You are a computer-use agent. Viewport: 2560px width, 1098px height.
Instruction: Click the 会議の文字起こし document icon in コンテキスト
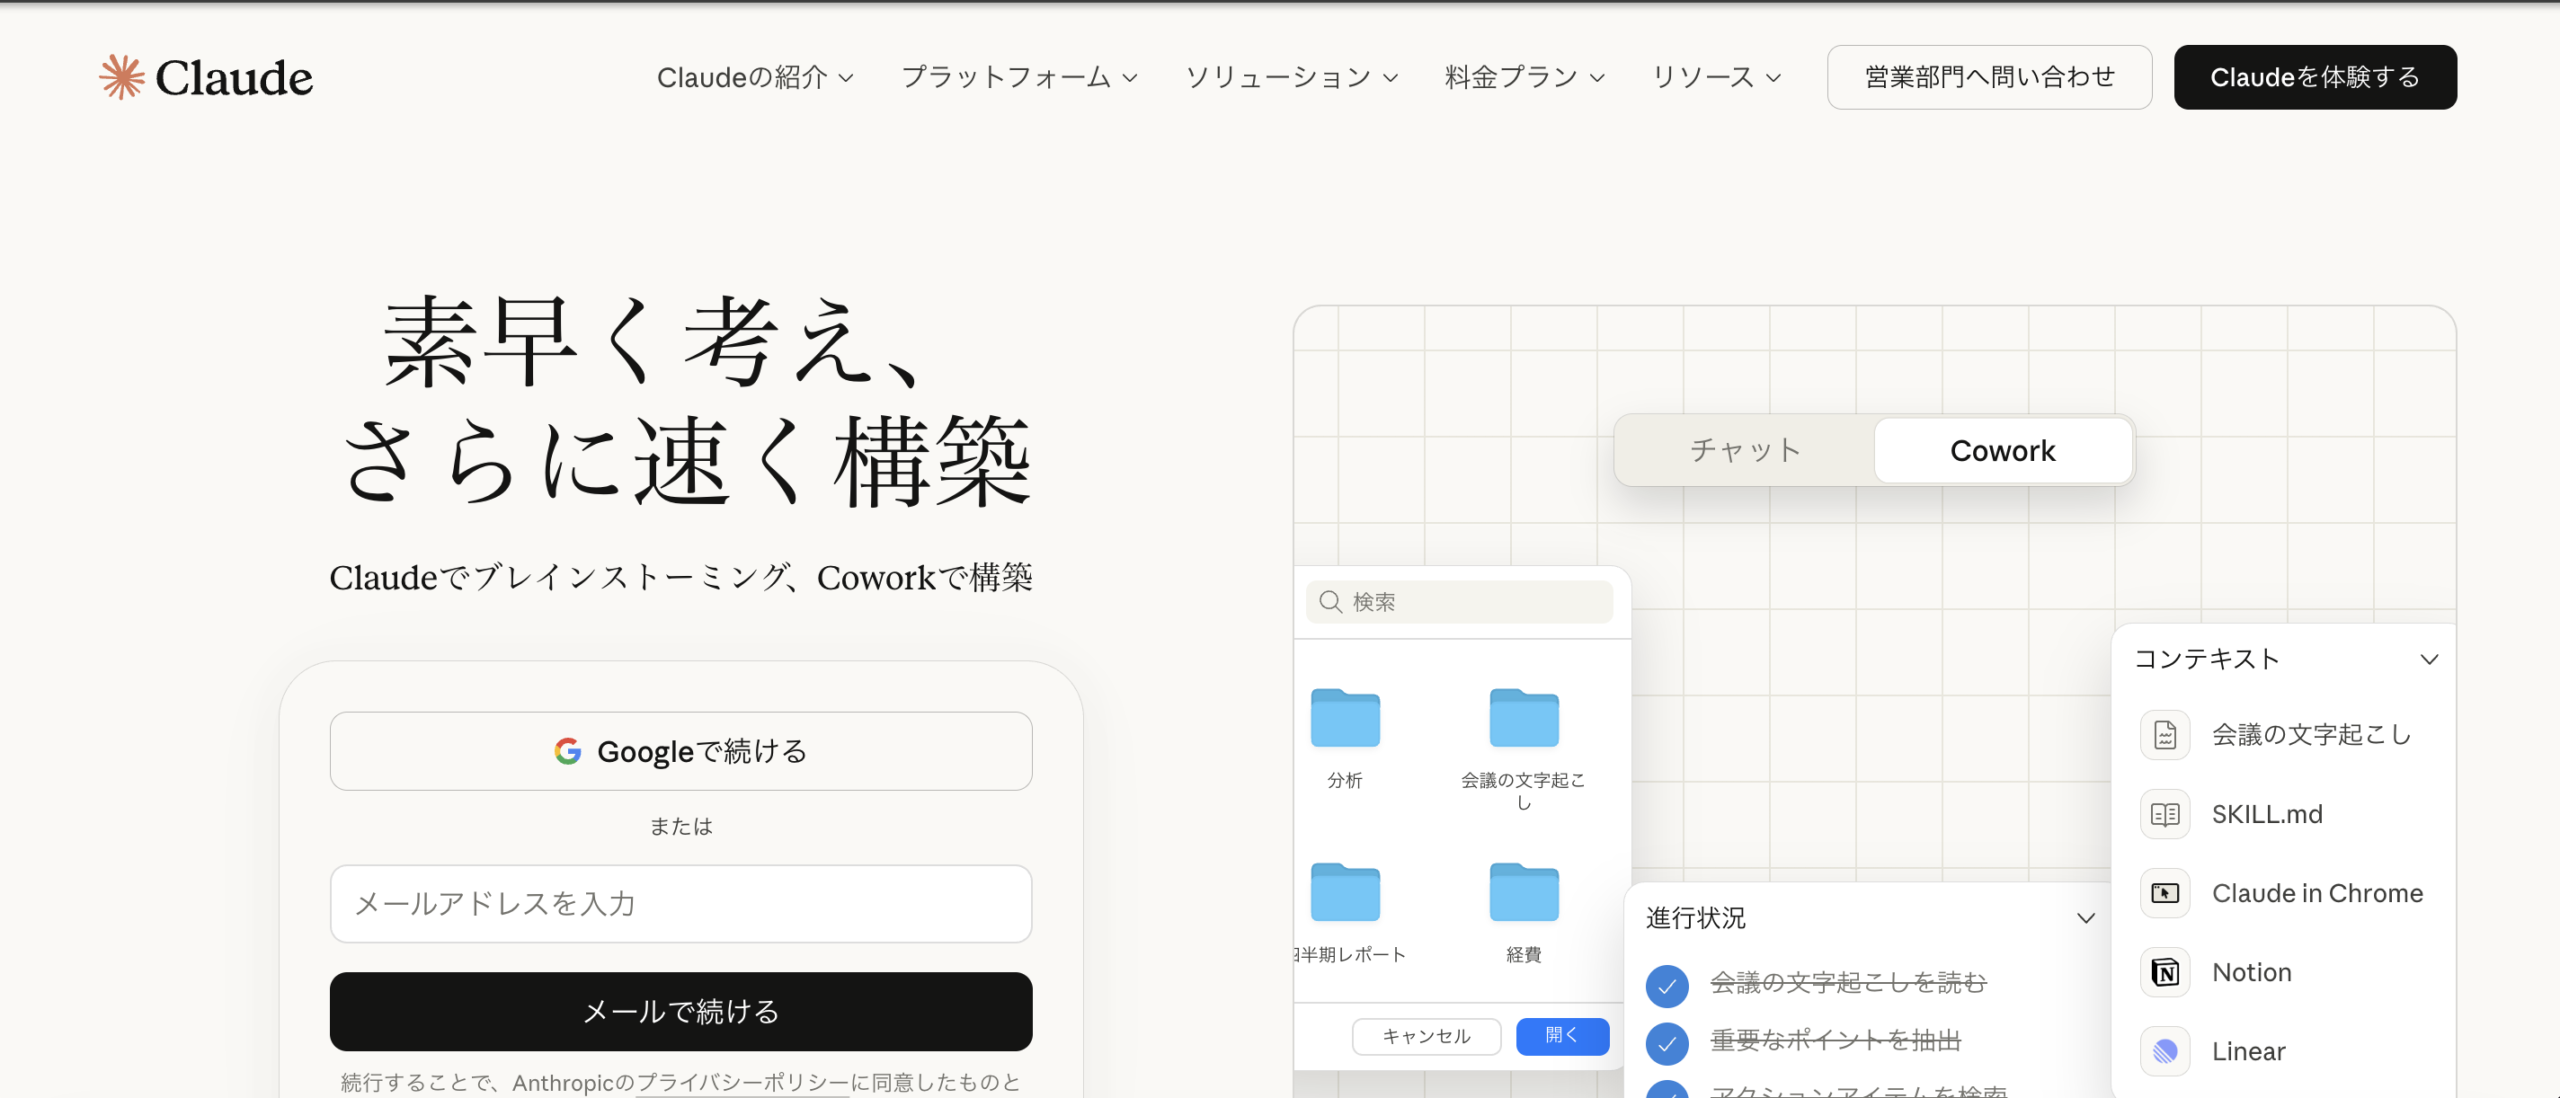[2163, 734]
